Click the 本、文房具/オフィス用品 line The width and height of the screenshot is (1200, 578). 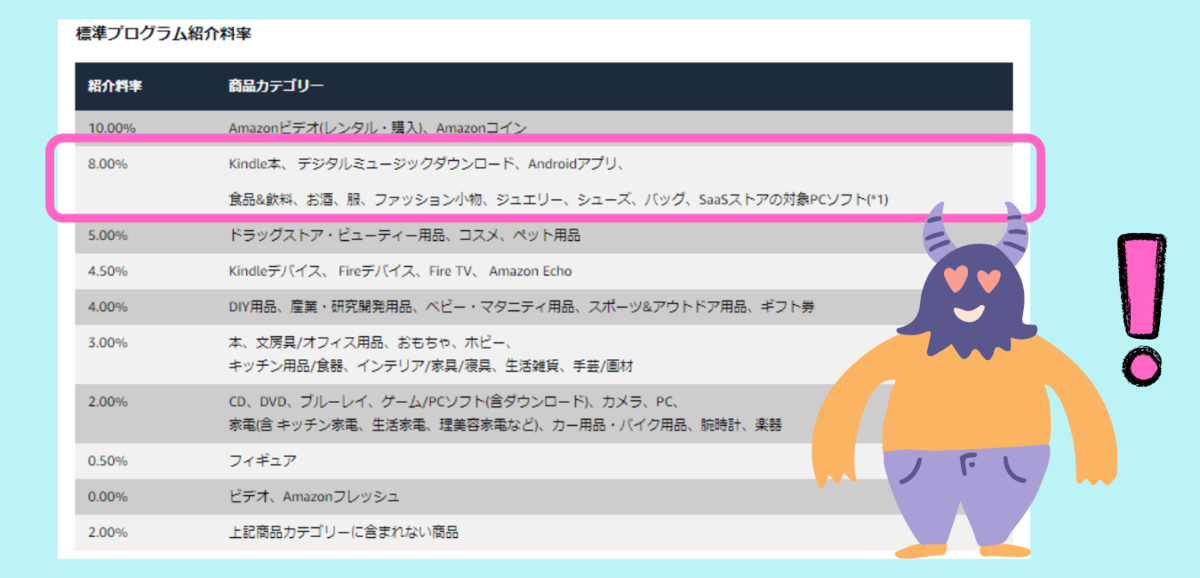370,343
